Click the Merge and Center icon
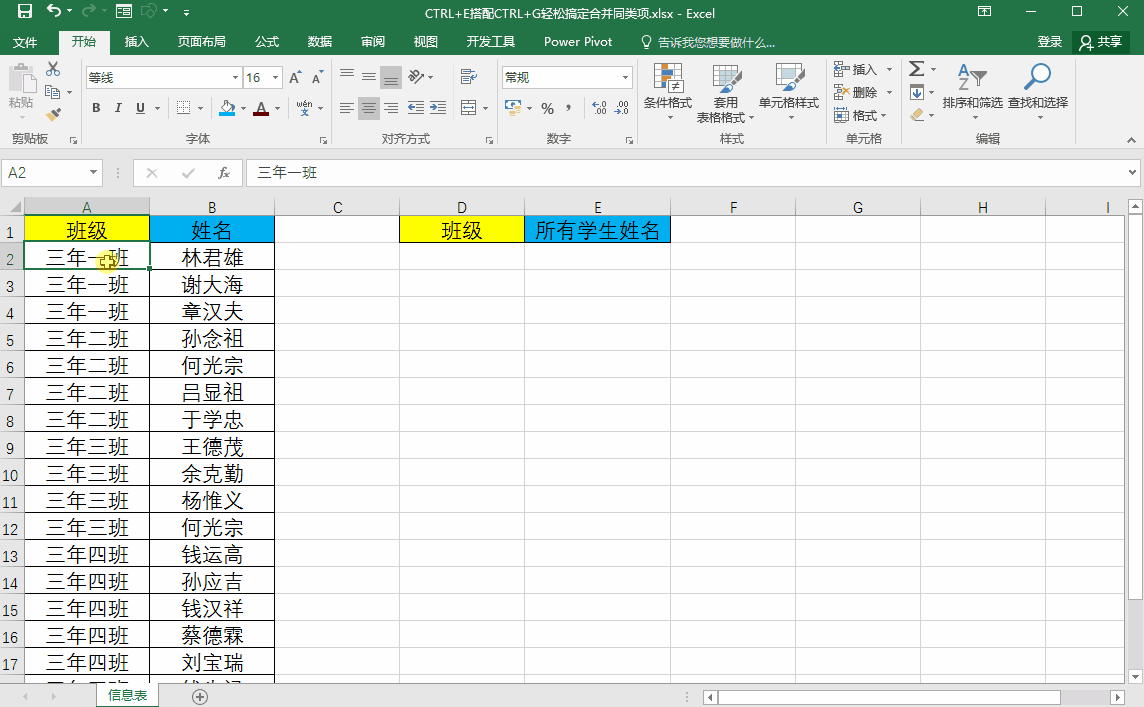 (469, 108)
